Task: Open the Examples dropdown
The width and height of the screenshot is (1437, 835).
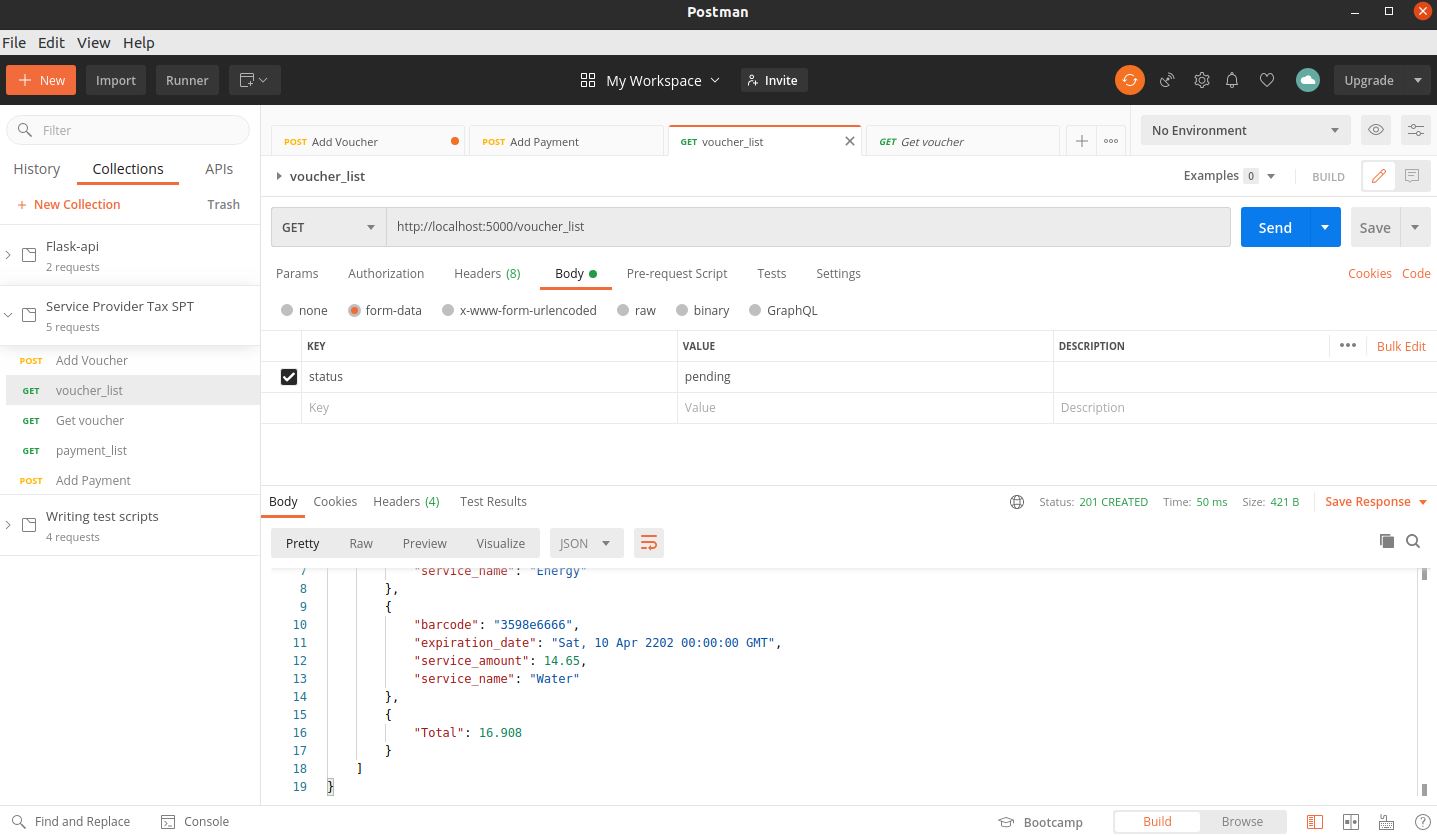Action: (1229, 176)
